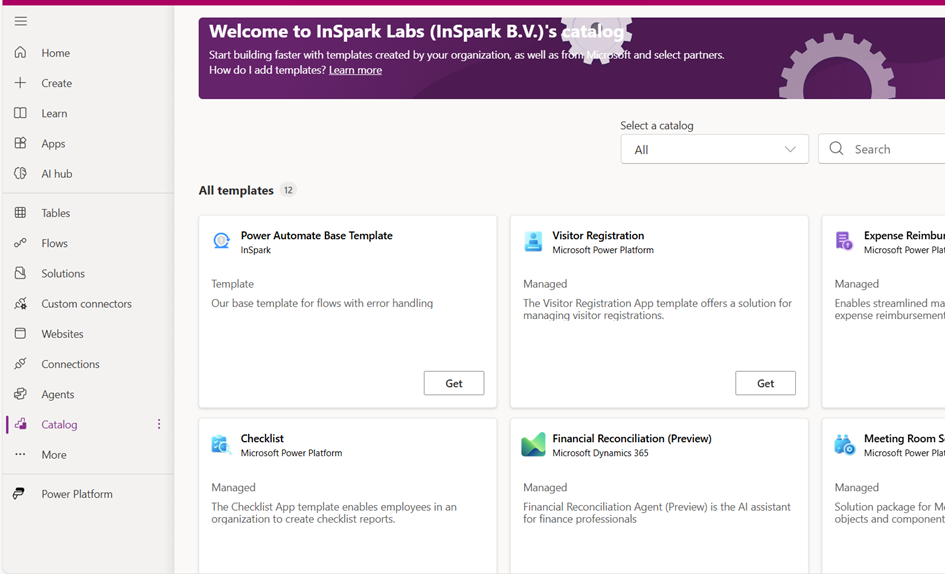Click the Power Platform icon
The height and width of the screenshot is (574, 945).
[19, 493]
